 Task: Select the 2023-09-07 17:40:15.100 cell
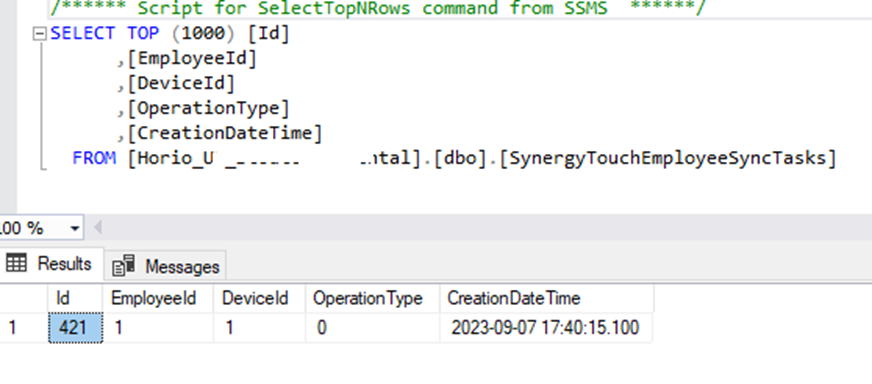(546, 327)
